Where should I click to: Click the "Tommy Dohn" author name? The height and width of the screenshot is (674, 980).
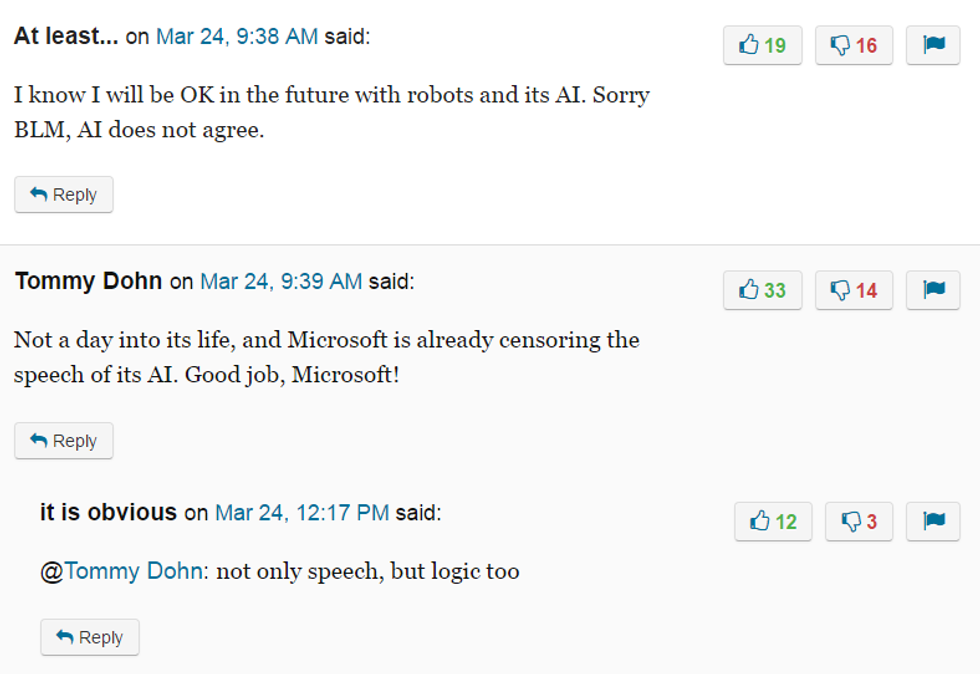click(x=88, y=281)
